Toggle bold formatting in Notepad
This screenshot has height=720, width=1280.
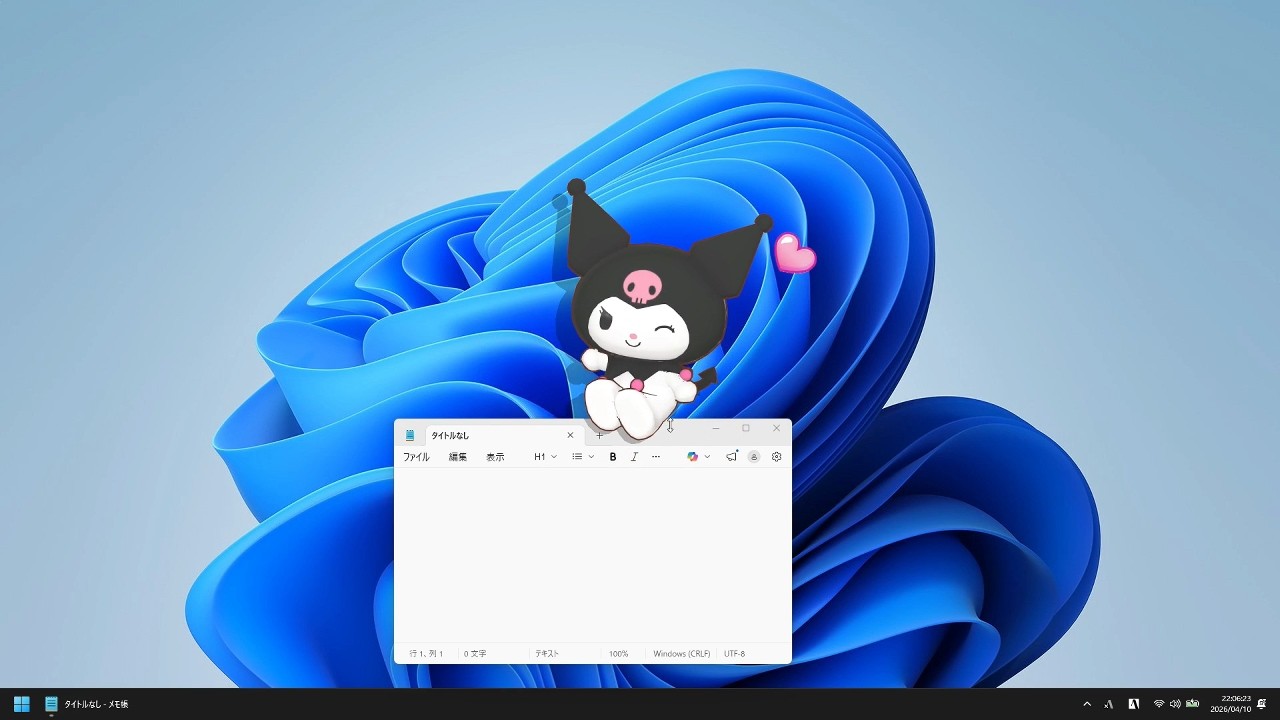pyautogui.click(x=613, y=457)
